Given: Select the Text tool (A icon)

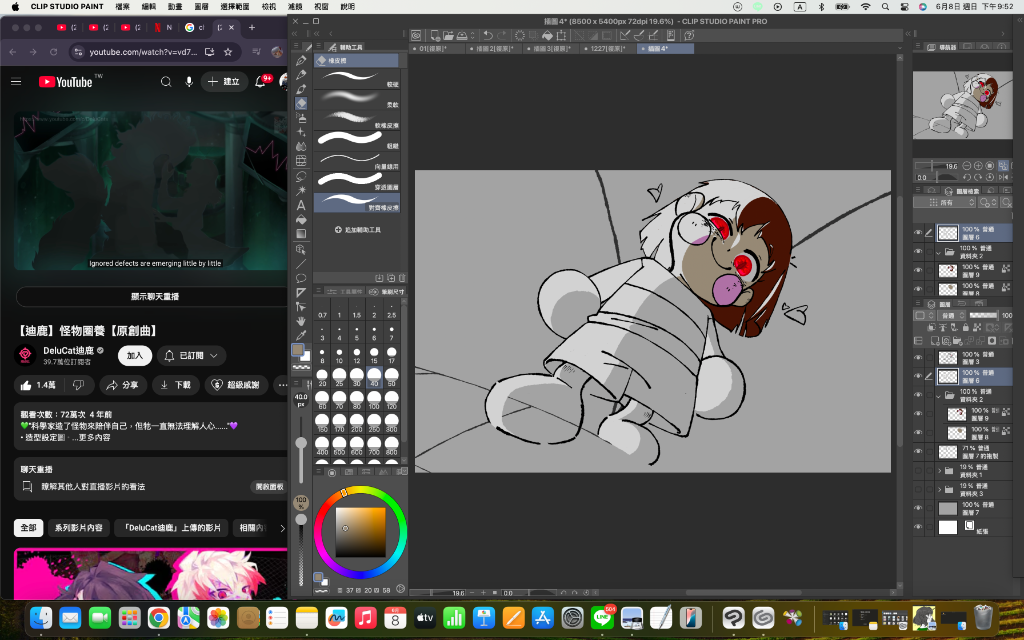Looking at the screenshot, I should coord(301,205).
